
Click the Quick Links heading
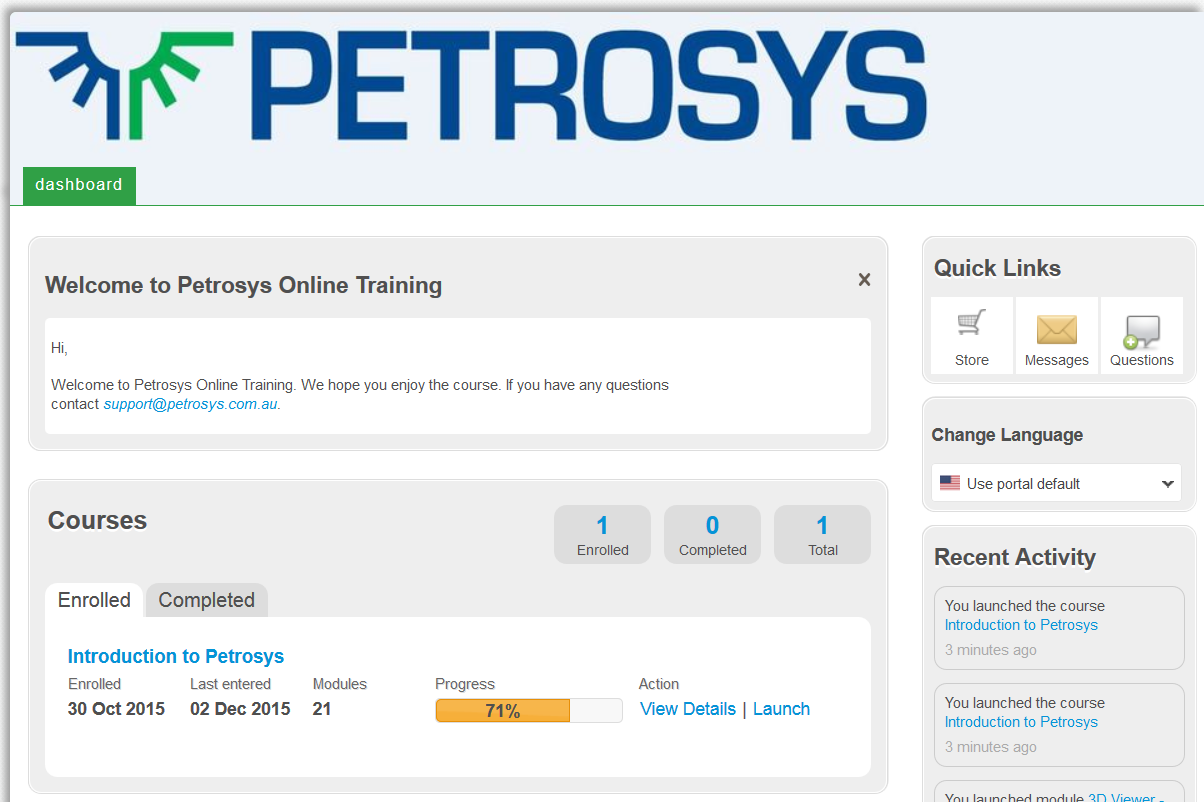[997, 268]
